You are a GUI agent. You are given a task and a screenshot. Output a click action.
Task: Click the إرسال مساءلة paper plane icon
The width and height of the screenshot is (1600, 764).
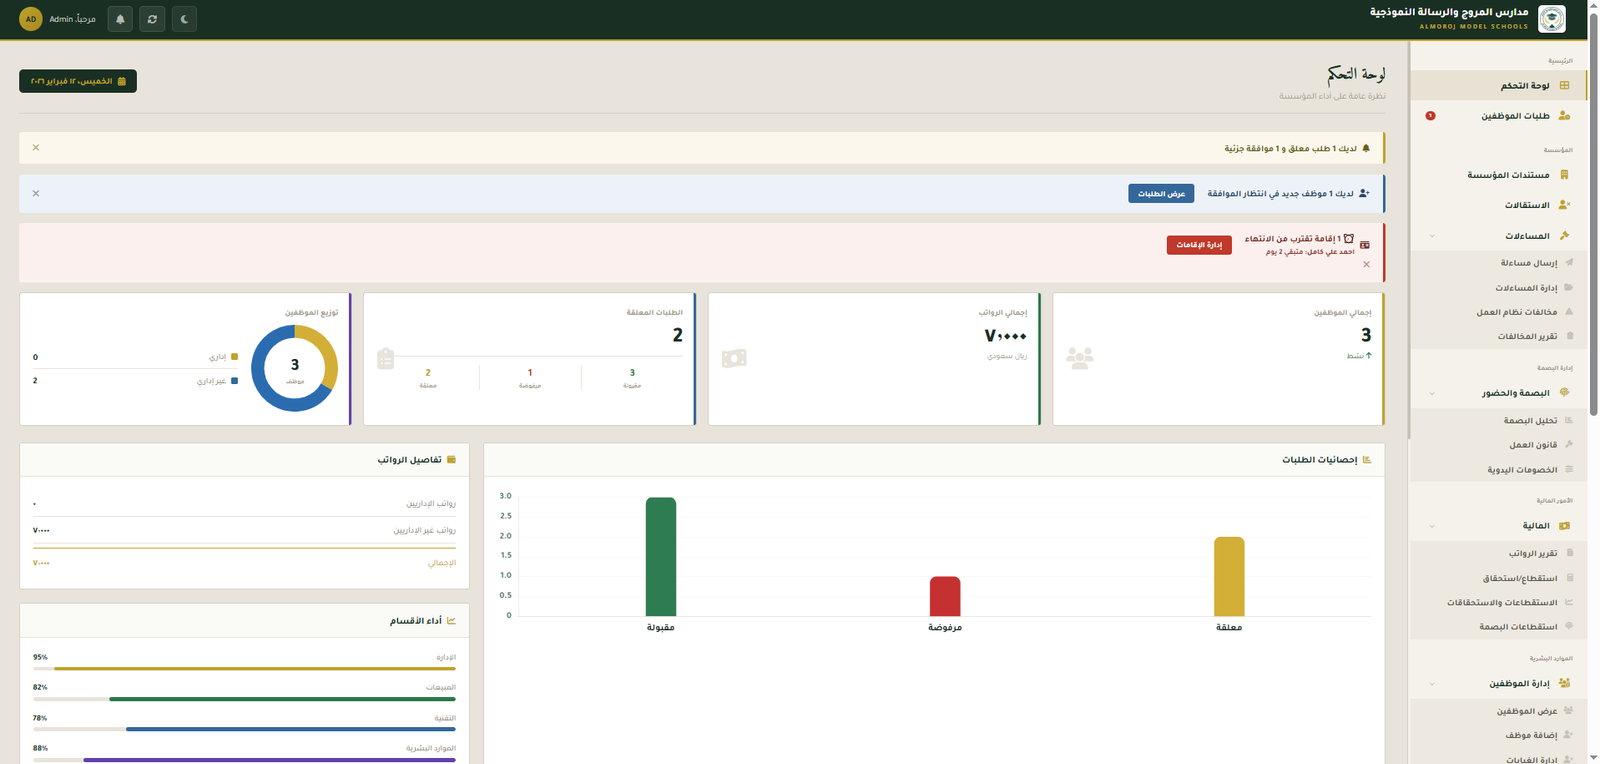tap(1569, 262)
